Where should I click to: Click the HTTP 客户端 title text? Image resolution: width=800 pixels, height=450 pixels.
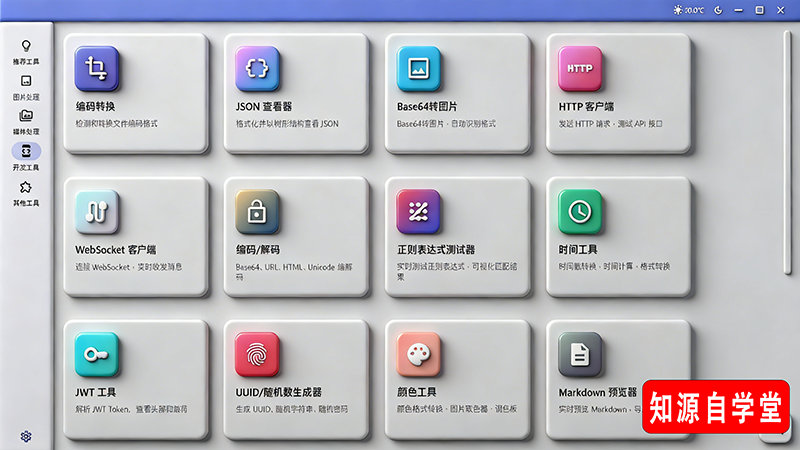coord(586,107)
